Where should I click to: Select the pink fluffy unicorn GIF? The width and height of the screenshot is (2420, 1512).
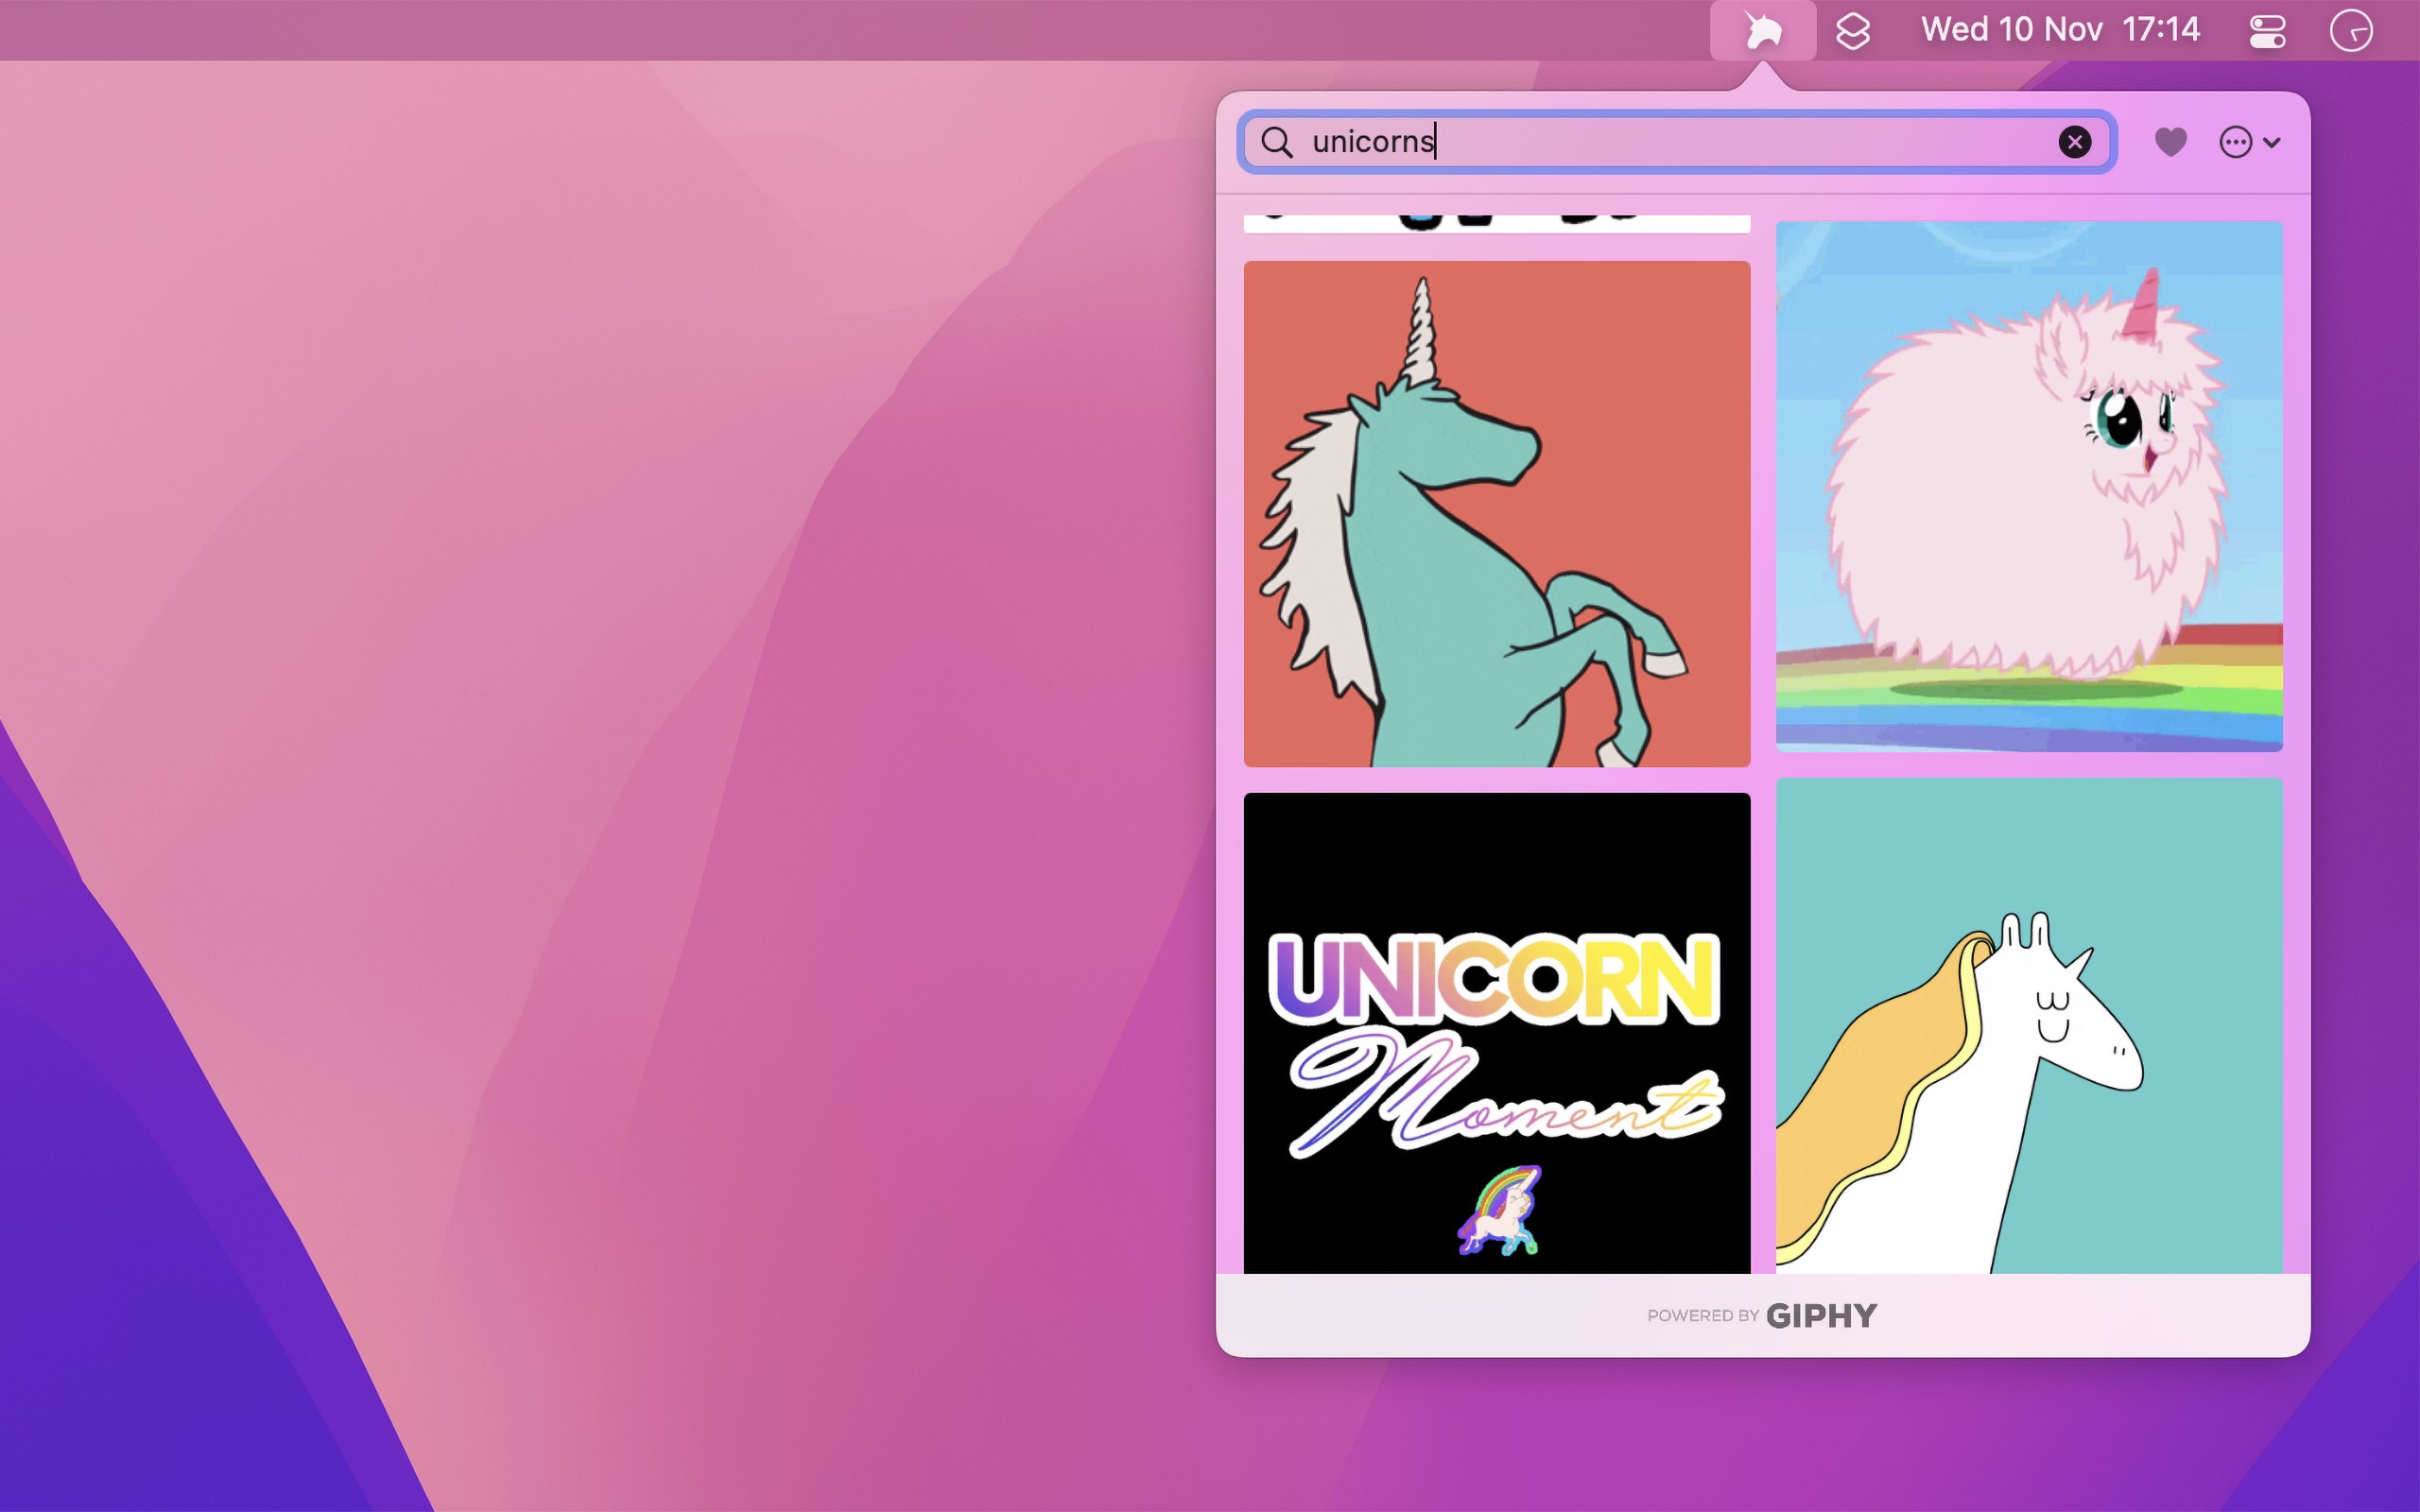click(x=2028, y=485)
